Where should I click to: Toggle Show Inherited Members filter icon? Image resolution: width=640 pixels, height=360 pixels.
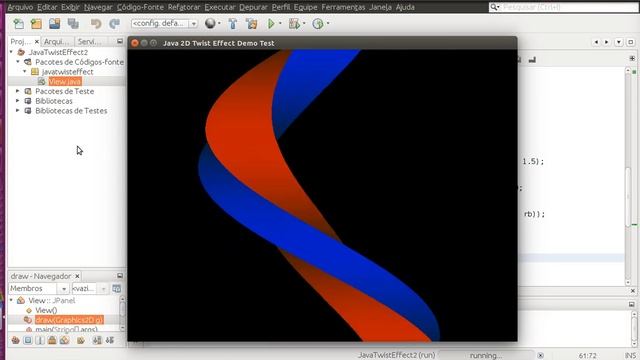coord(16,340)
